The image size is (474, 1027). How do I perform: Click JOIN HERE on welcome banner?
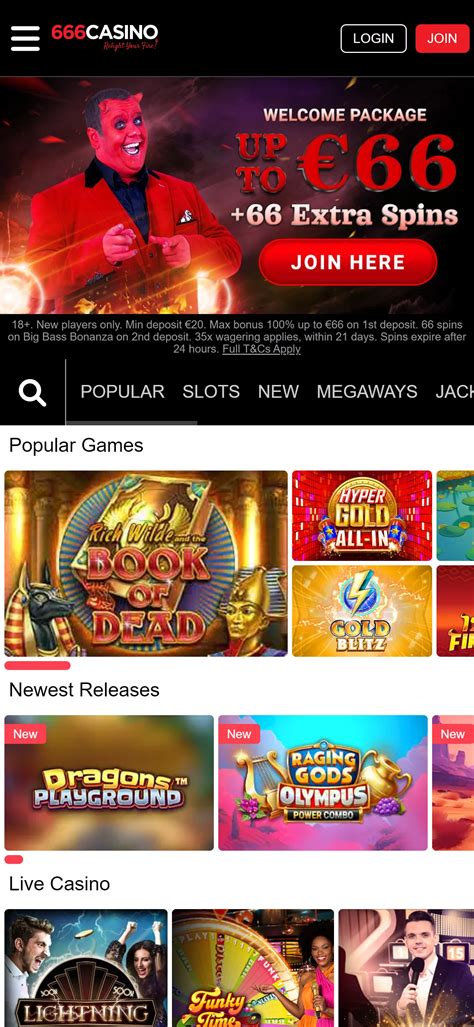tap(348, 262)
